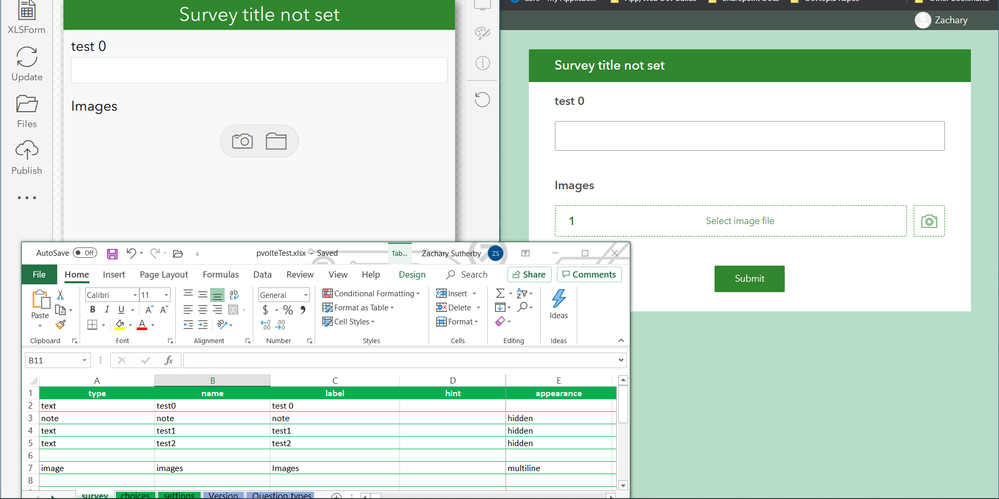The height and width of the screenshot is (499, 999).
Task: Increase font size with the A-up icon
Action: (149, 310)
